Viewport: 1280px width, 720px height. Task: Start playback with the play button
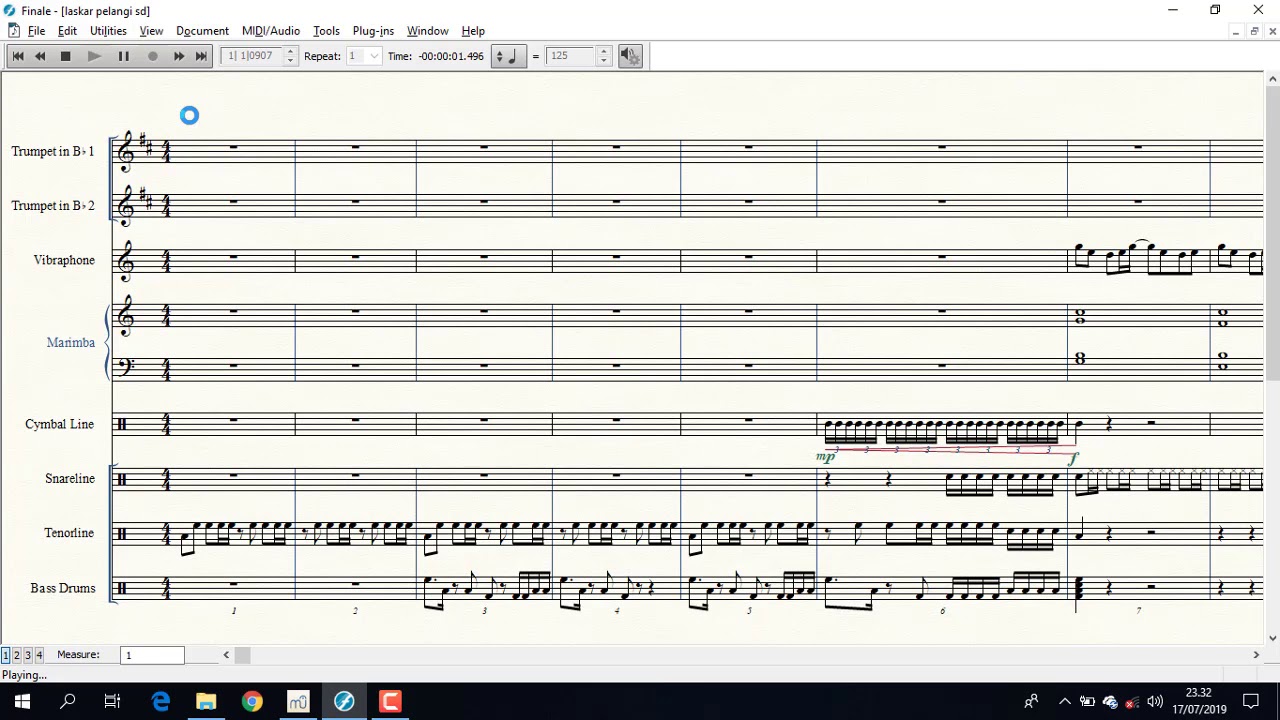[94, 56]
